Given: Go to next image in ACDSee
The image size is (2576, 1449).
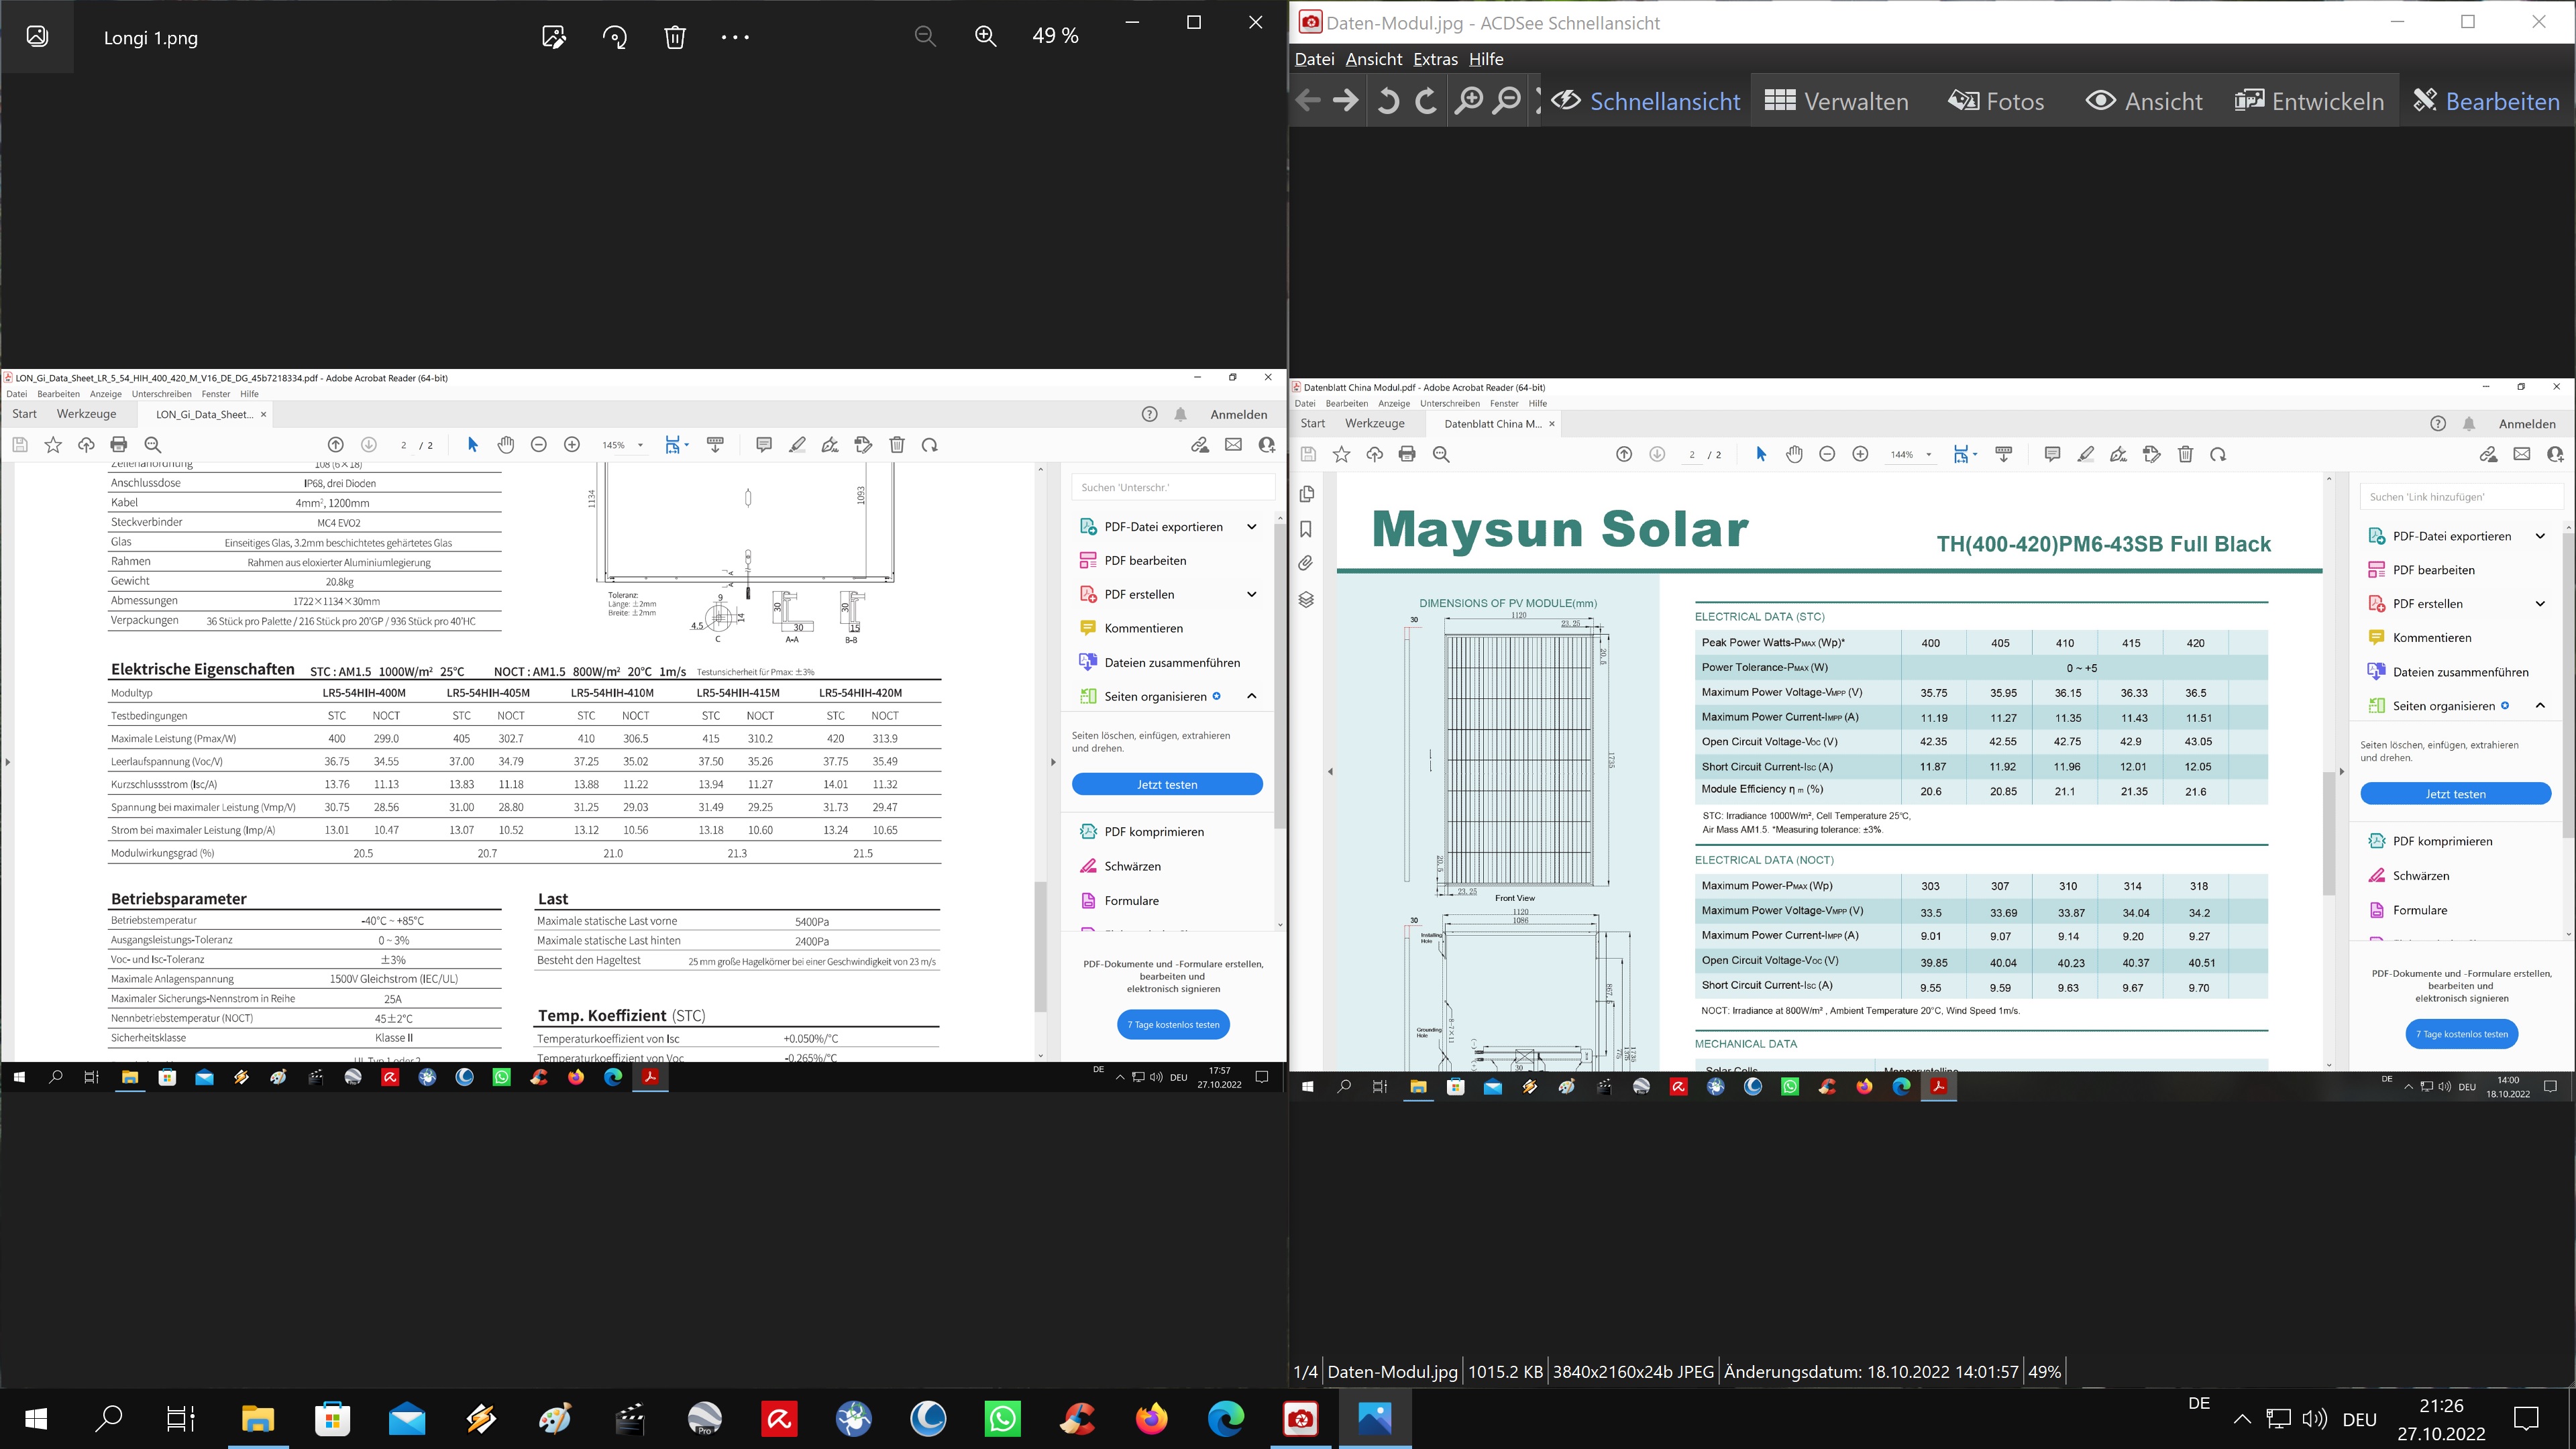Looking at the screenshot, I should (1346, 100).
